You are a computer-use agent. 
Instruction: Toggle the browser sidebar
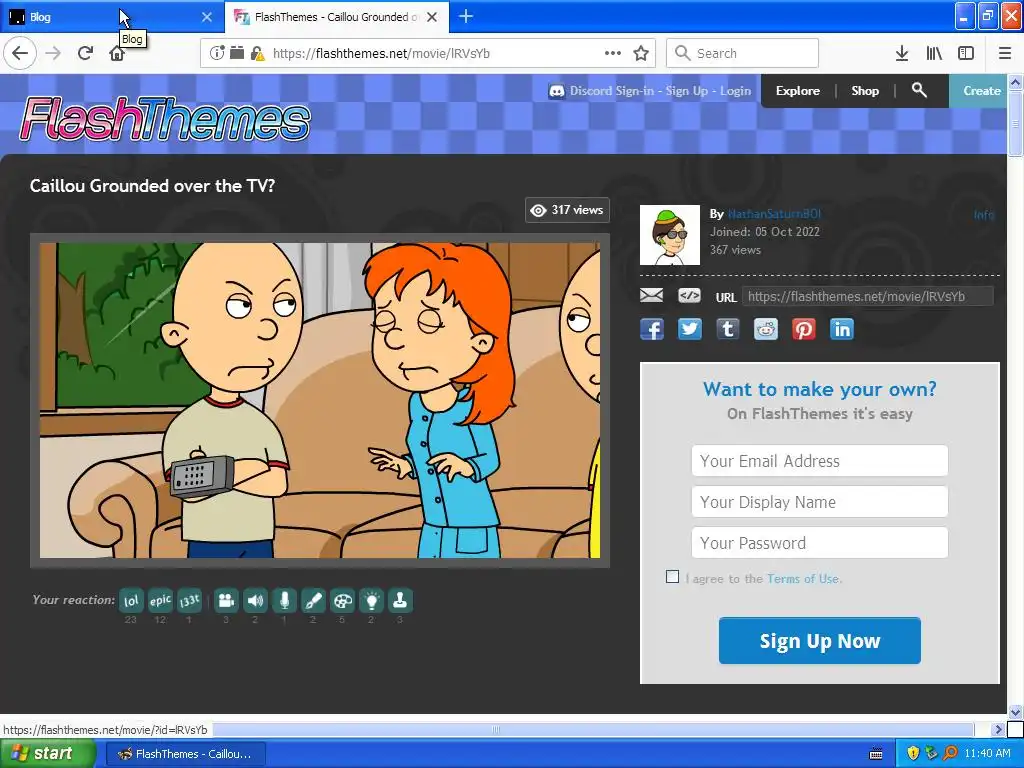click(966, 53)
